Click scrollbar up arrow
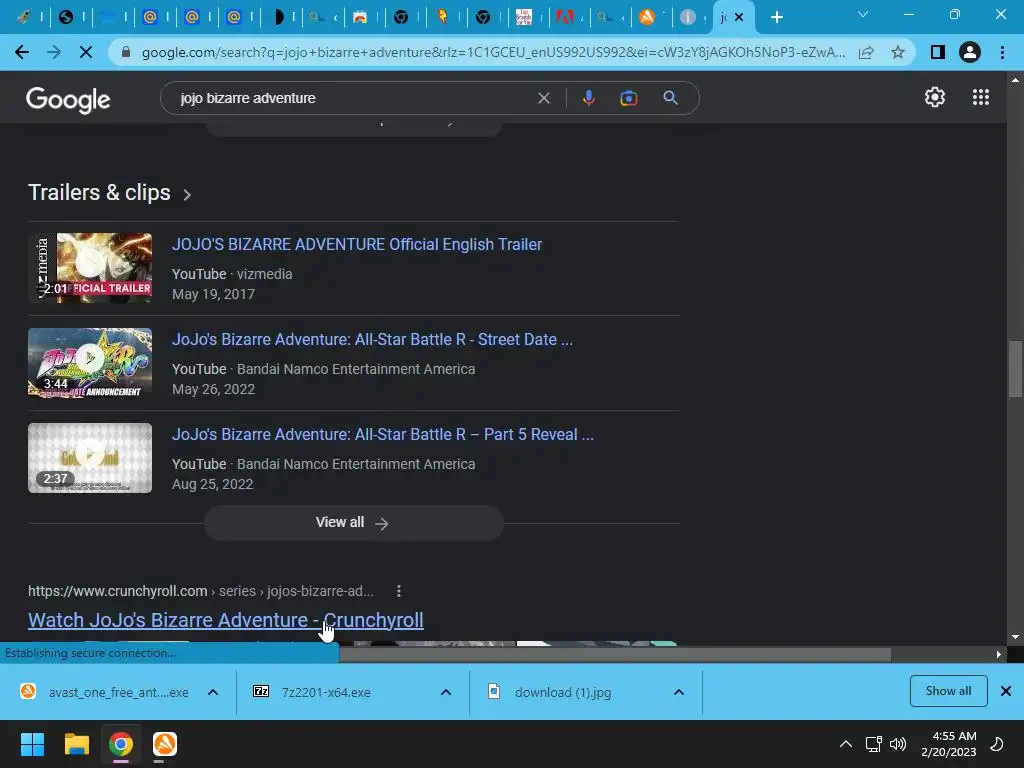This screenshot has width=1024, height=768. tap(1015, 80)
